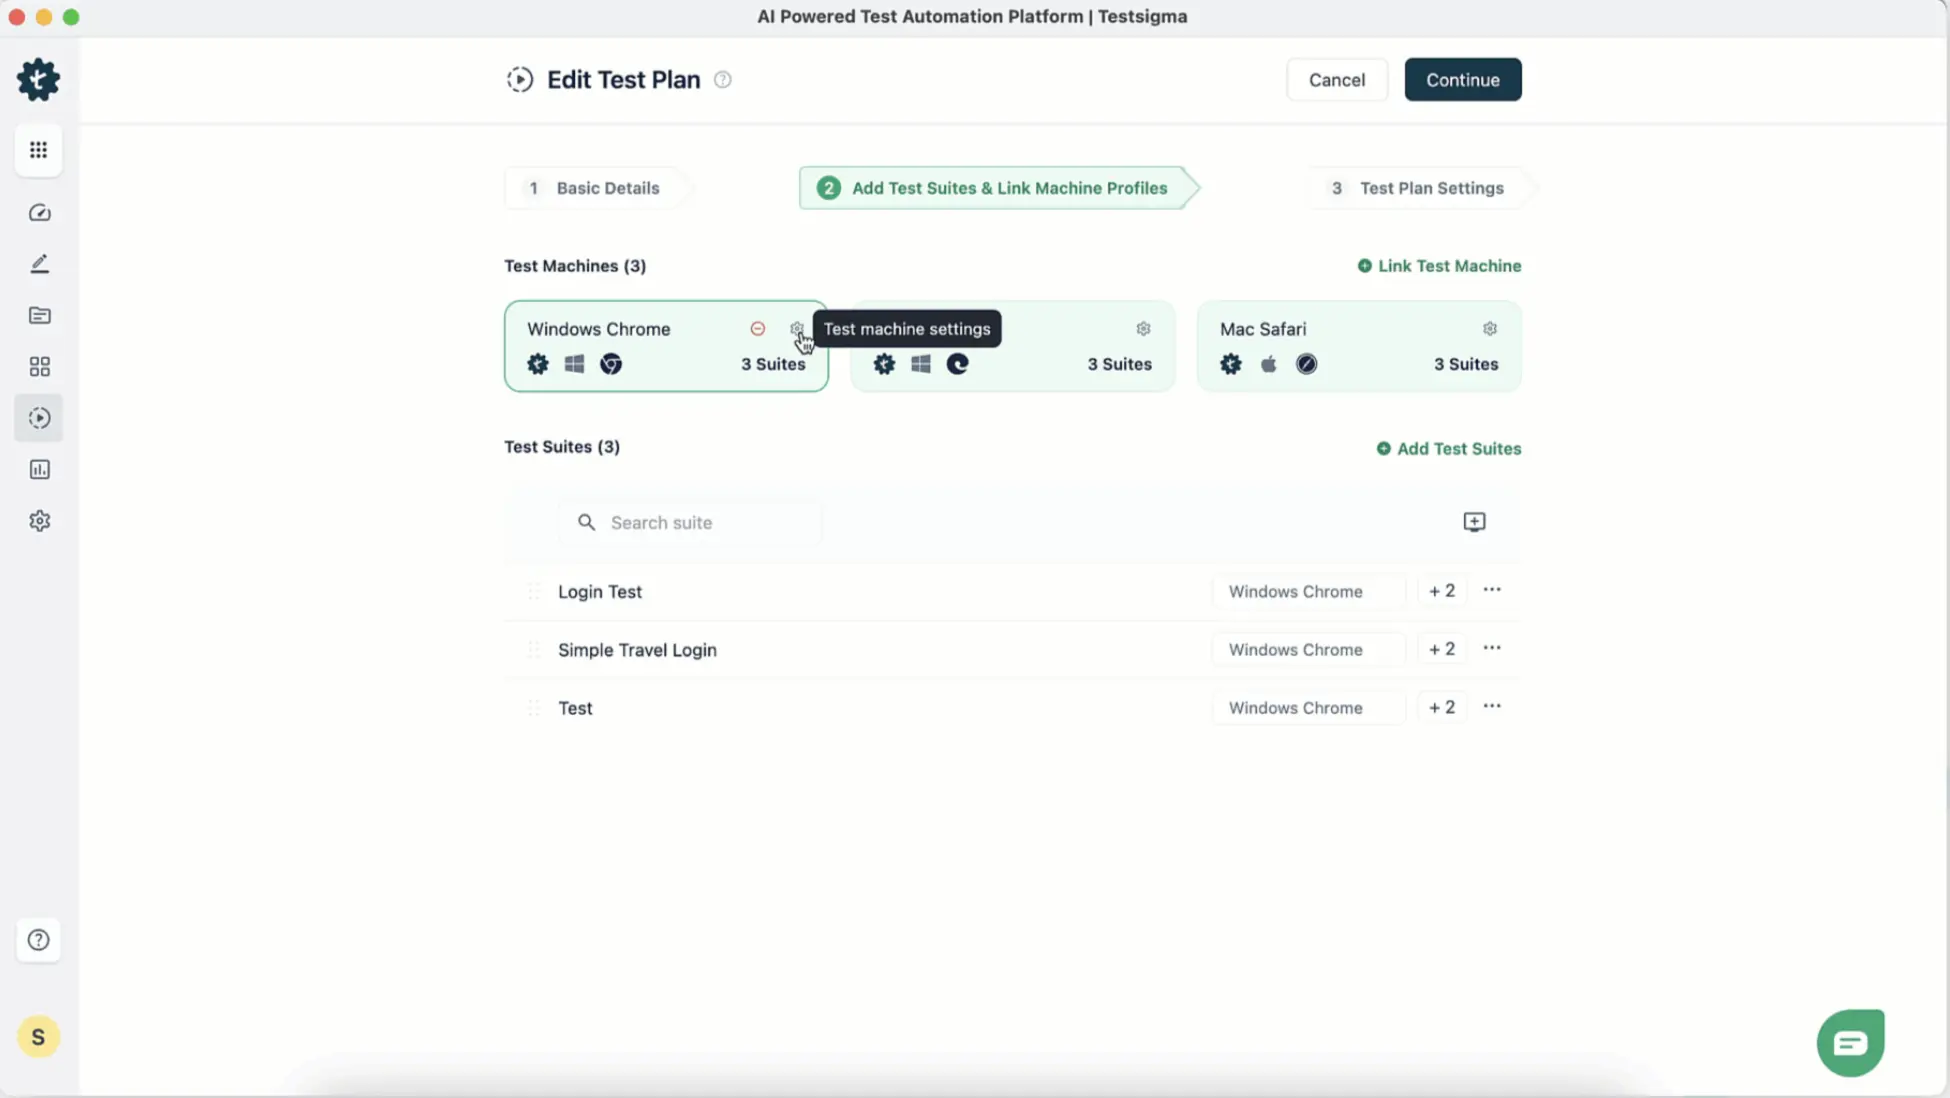Image resolution: width=1950 pixels, height=1098 pixels.
Task: Open the three-dot menu for Test suite
Action: (x=1491, y=707)
